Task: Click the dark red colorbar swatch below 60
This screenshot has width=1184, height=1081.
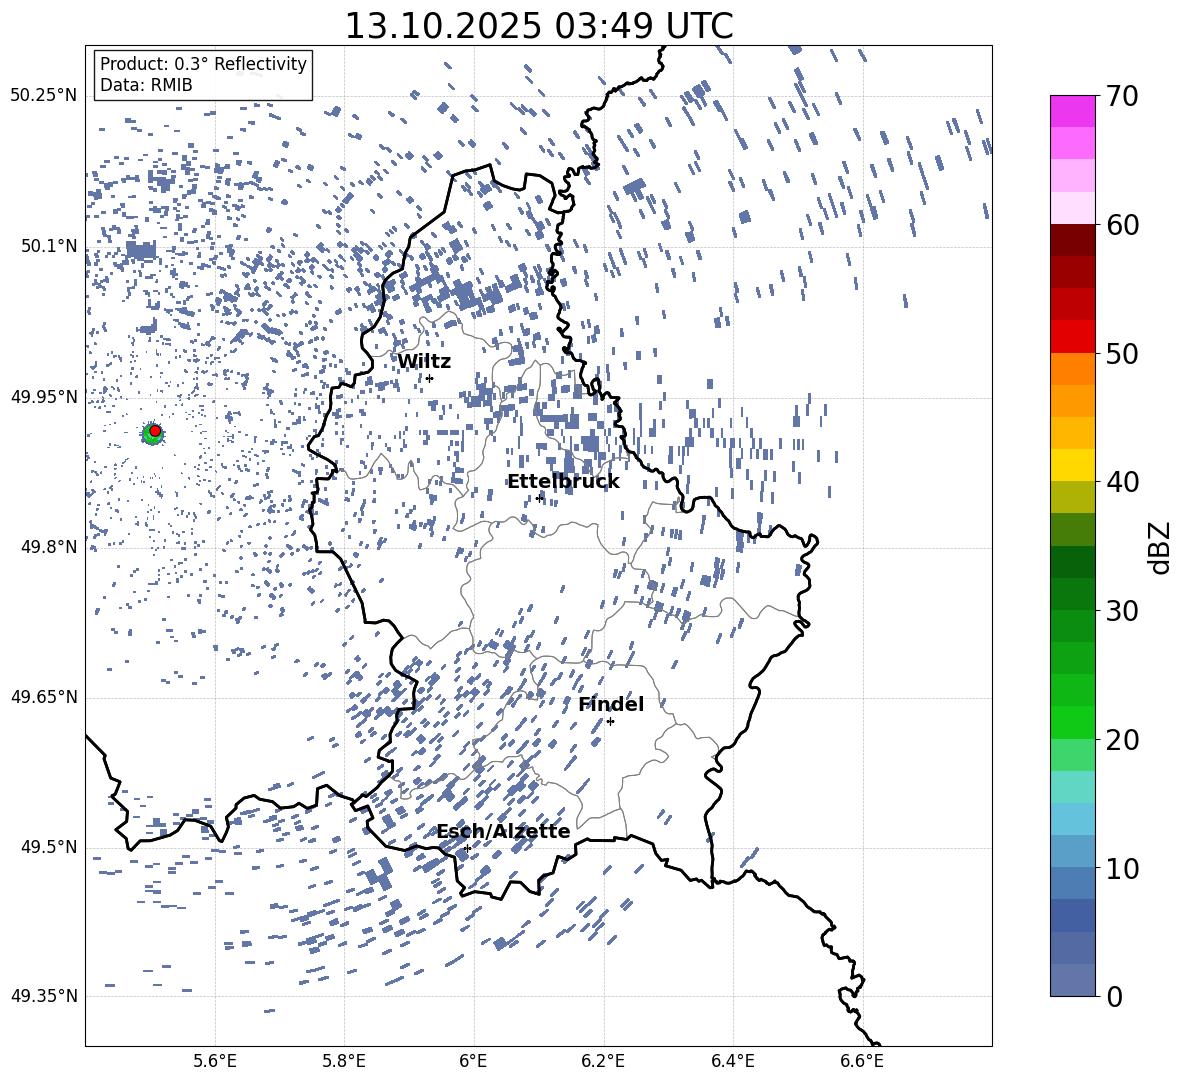Action: 1073,240
